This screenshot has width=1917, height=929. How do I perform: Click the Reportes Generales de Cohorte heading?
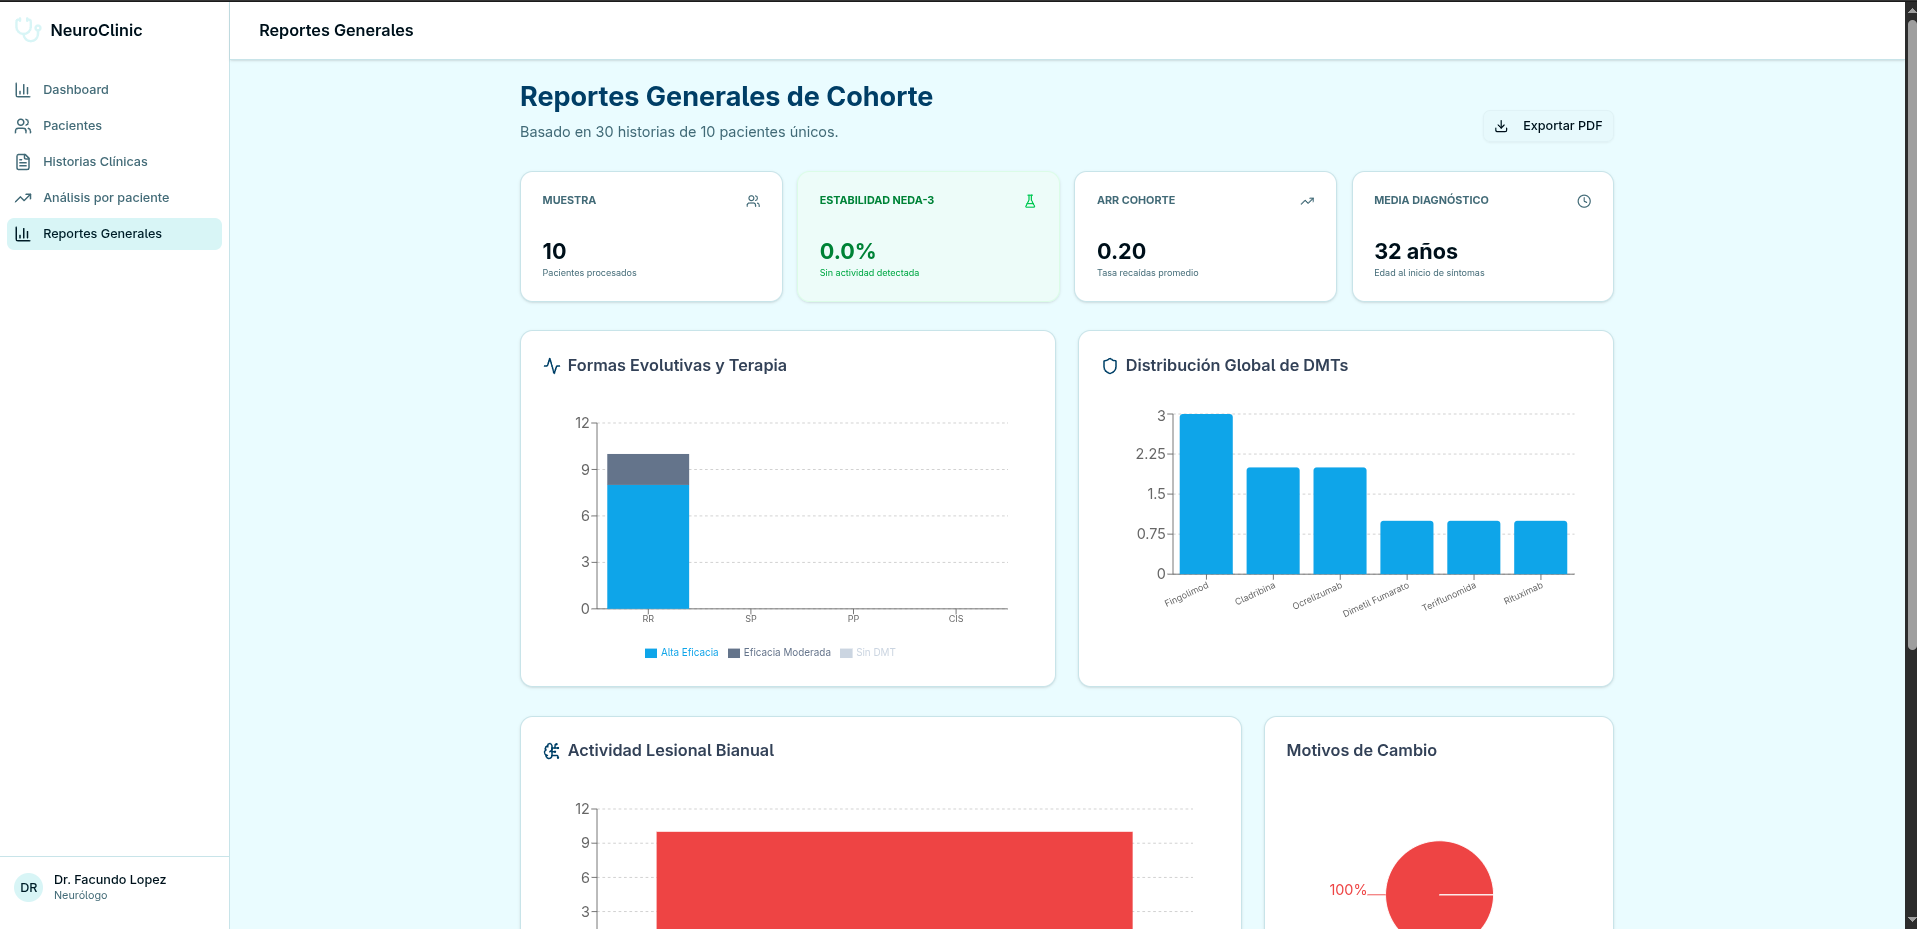(726, 97)
